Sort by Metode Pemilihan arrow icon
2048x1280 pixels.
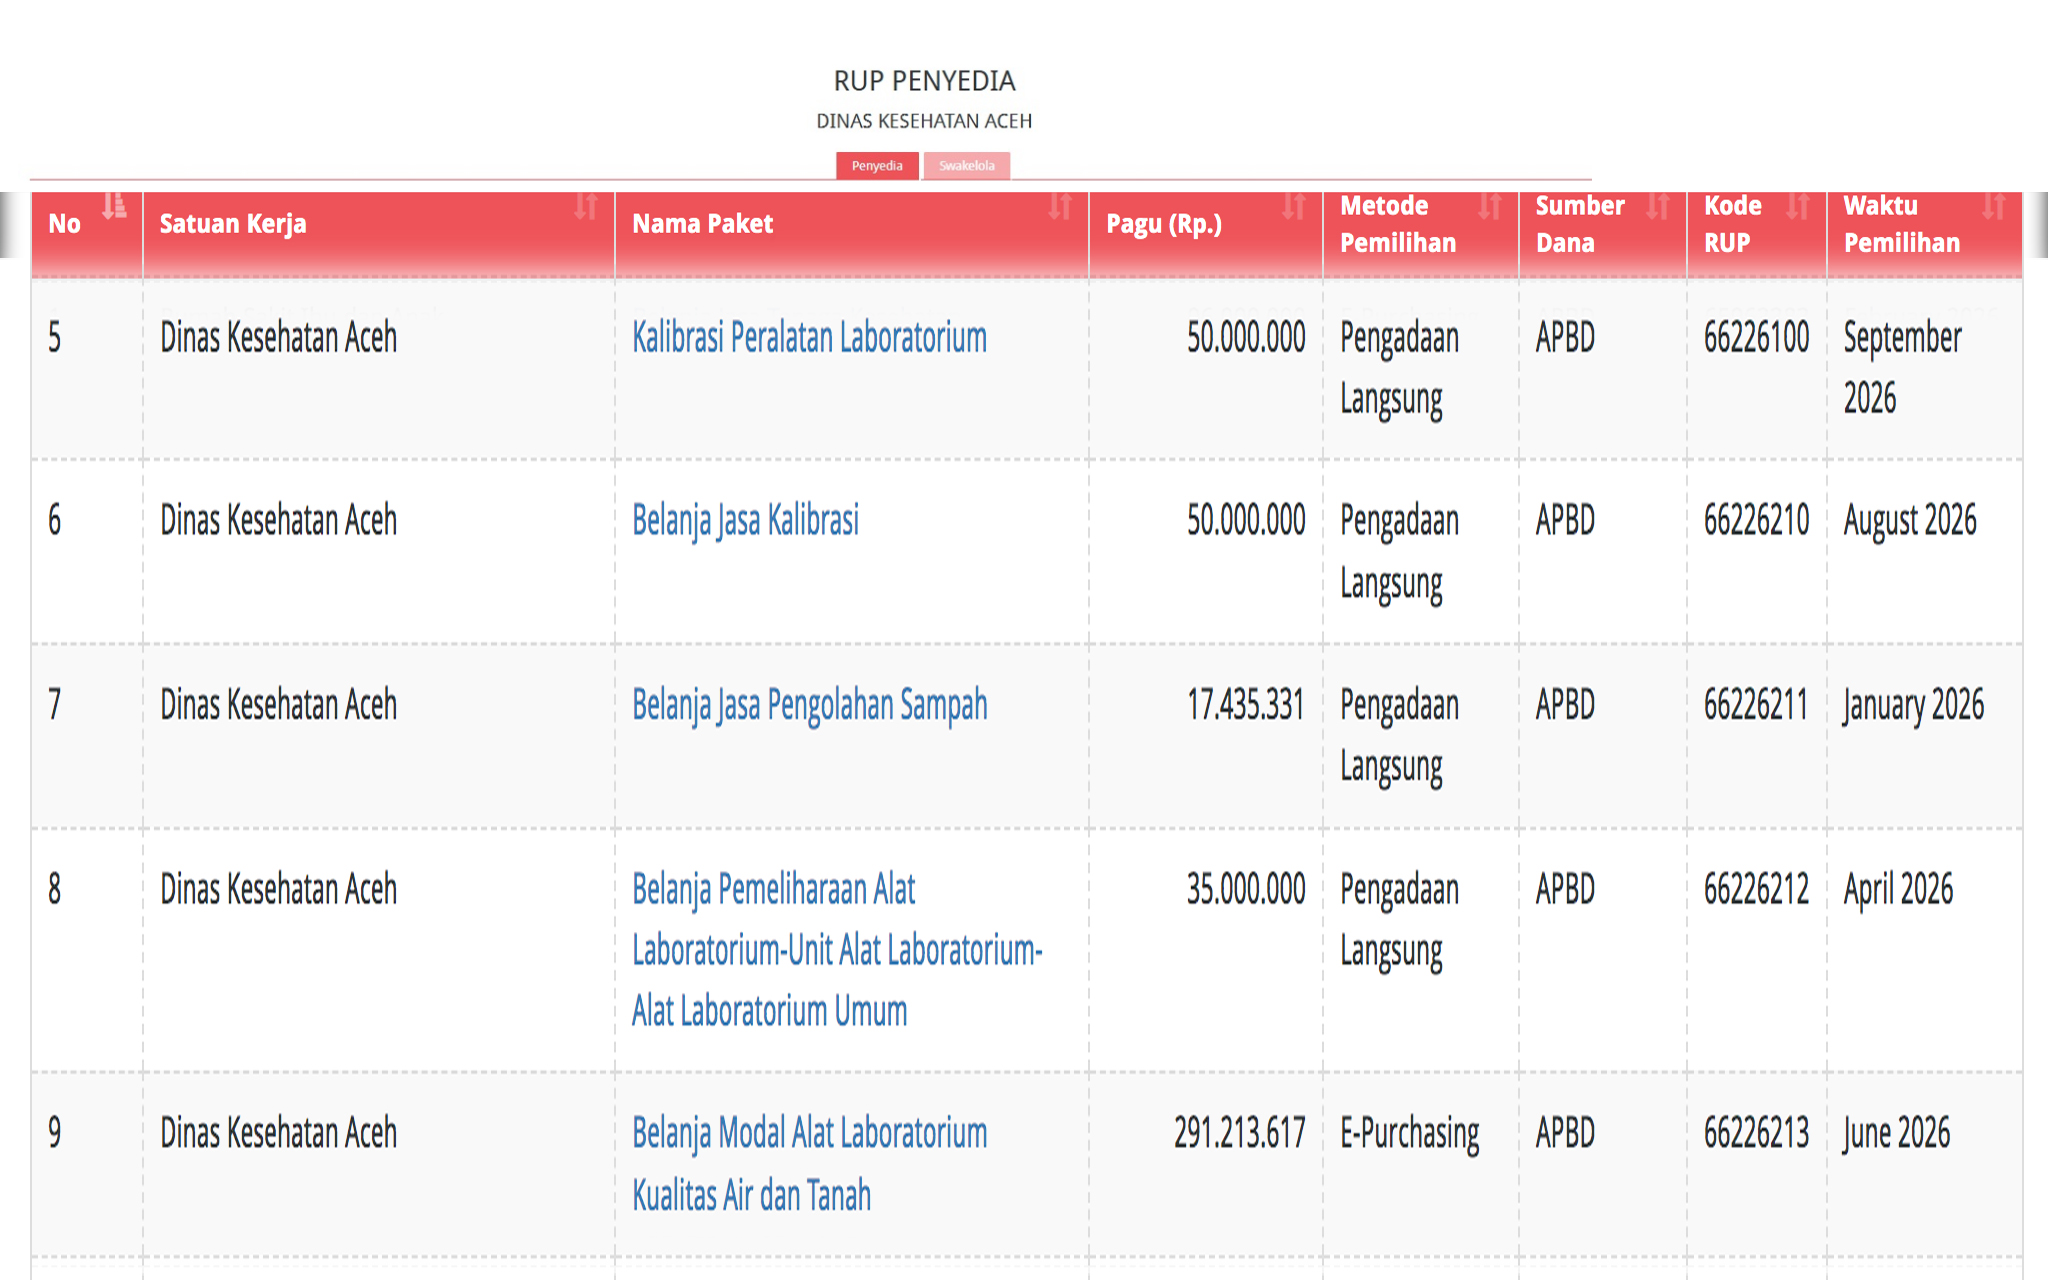pyautogui.click(x=1490, y=206)
